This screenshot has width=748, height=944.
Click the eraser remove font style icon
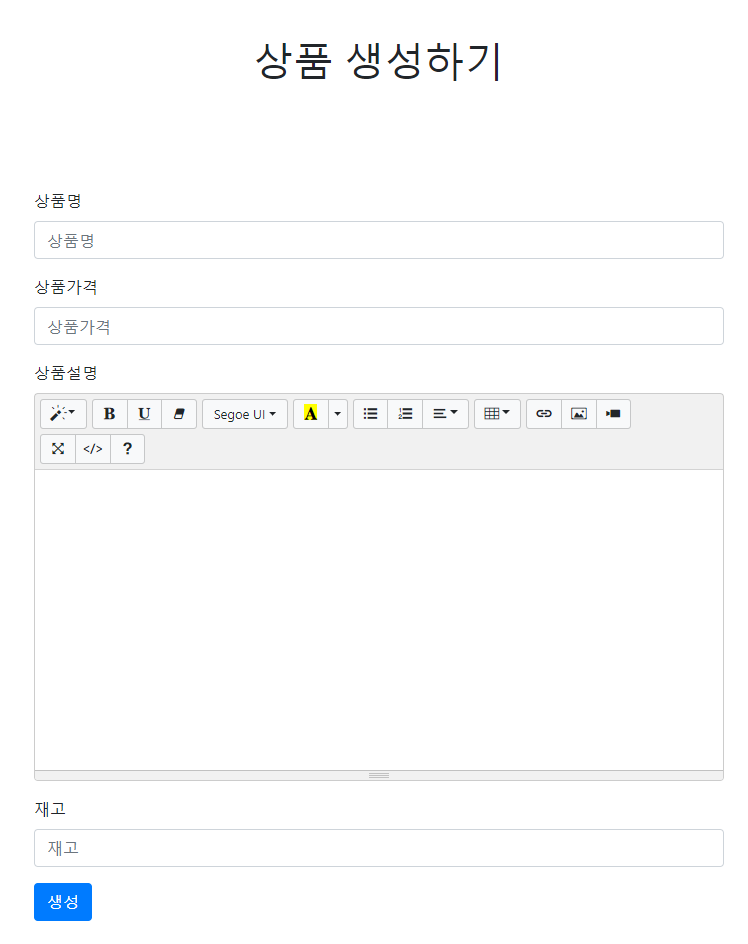coord(179,414)
